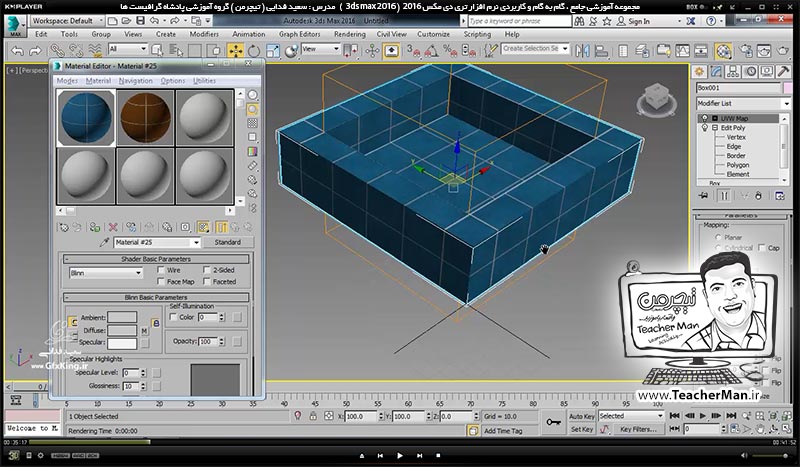Open the reference coordinate View dropdown
800x467 pixels.
[320, 48]
